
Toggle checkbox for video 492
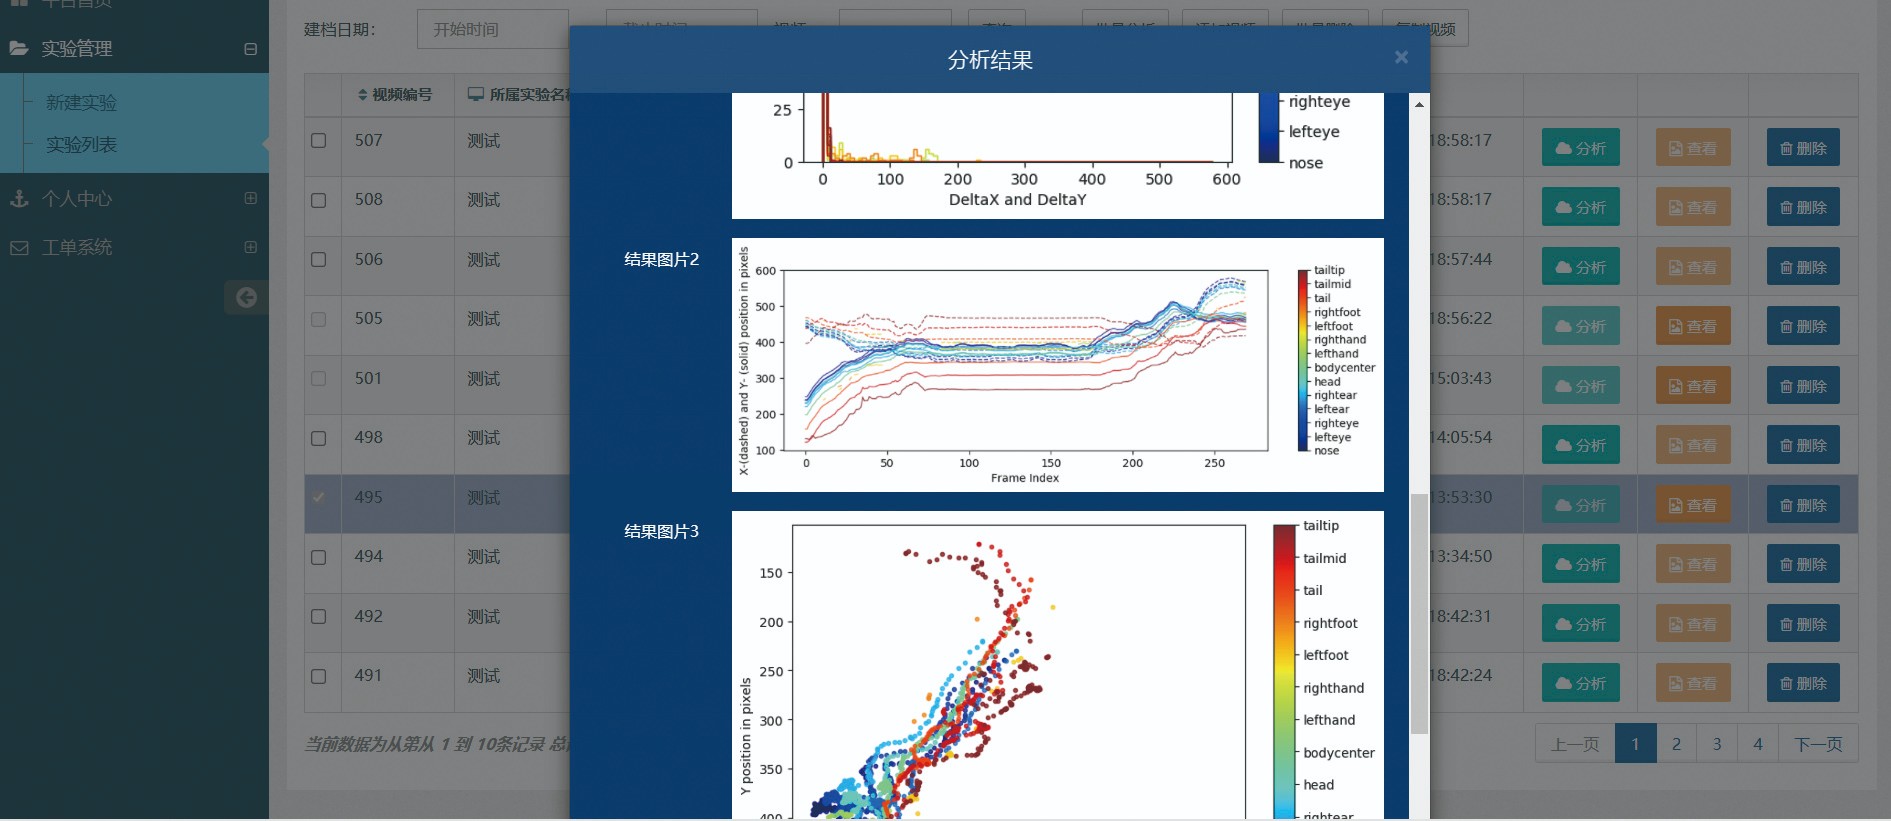pyautogui.click(x=318, y=617)
